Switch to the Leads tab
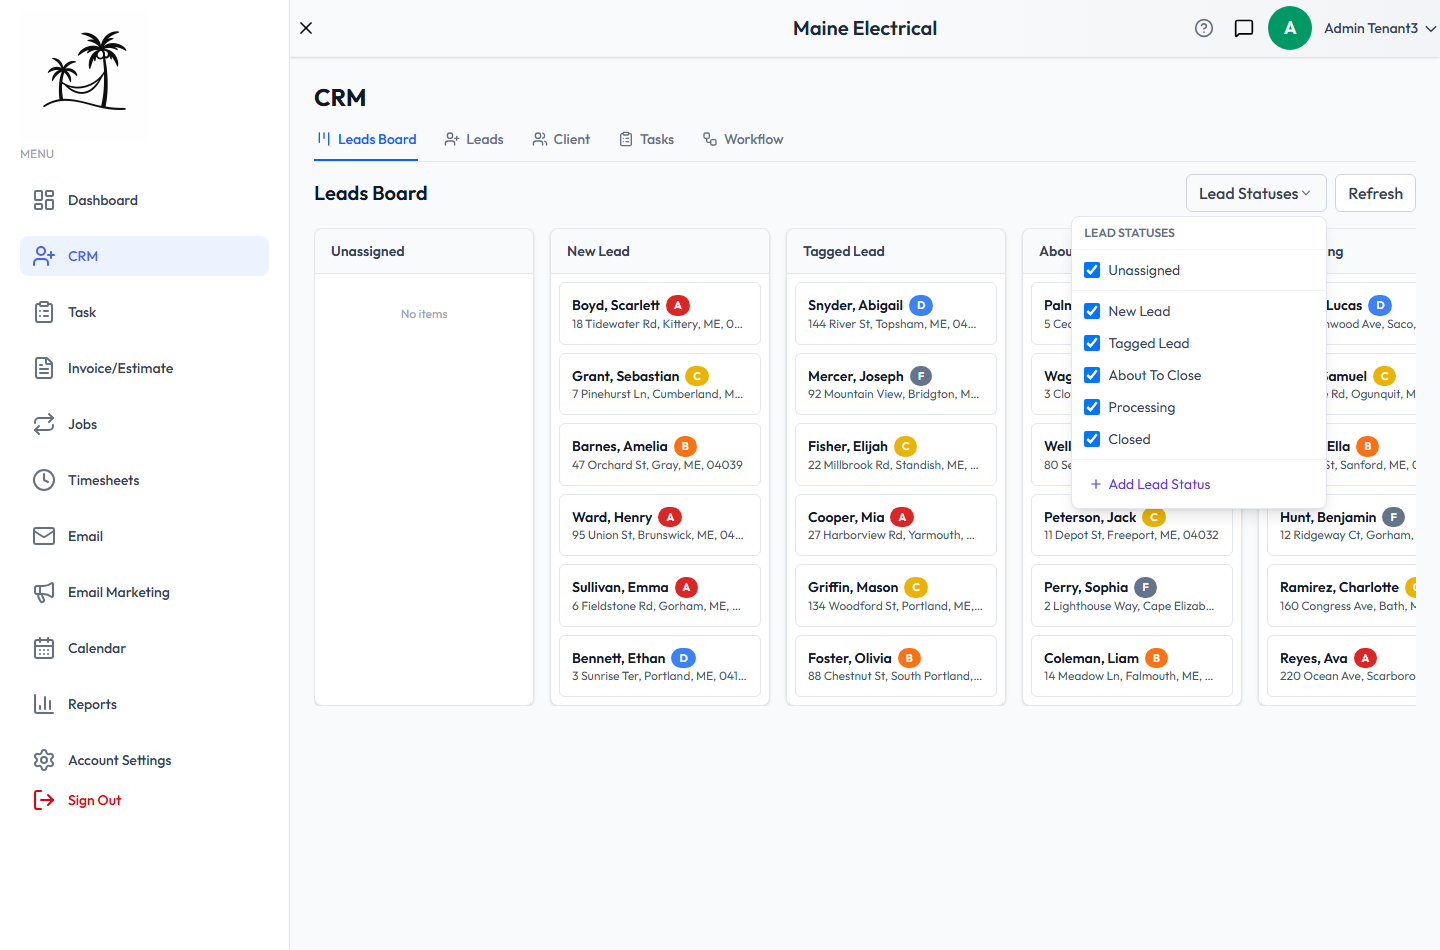The image size is (1440, 950). coord(474,139)
